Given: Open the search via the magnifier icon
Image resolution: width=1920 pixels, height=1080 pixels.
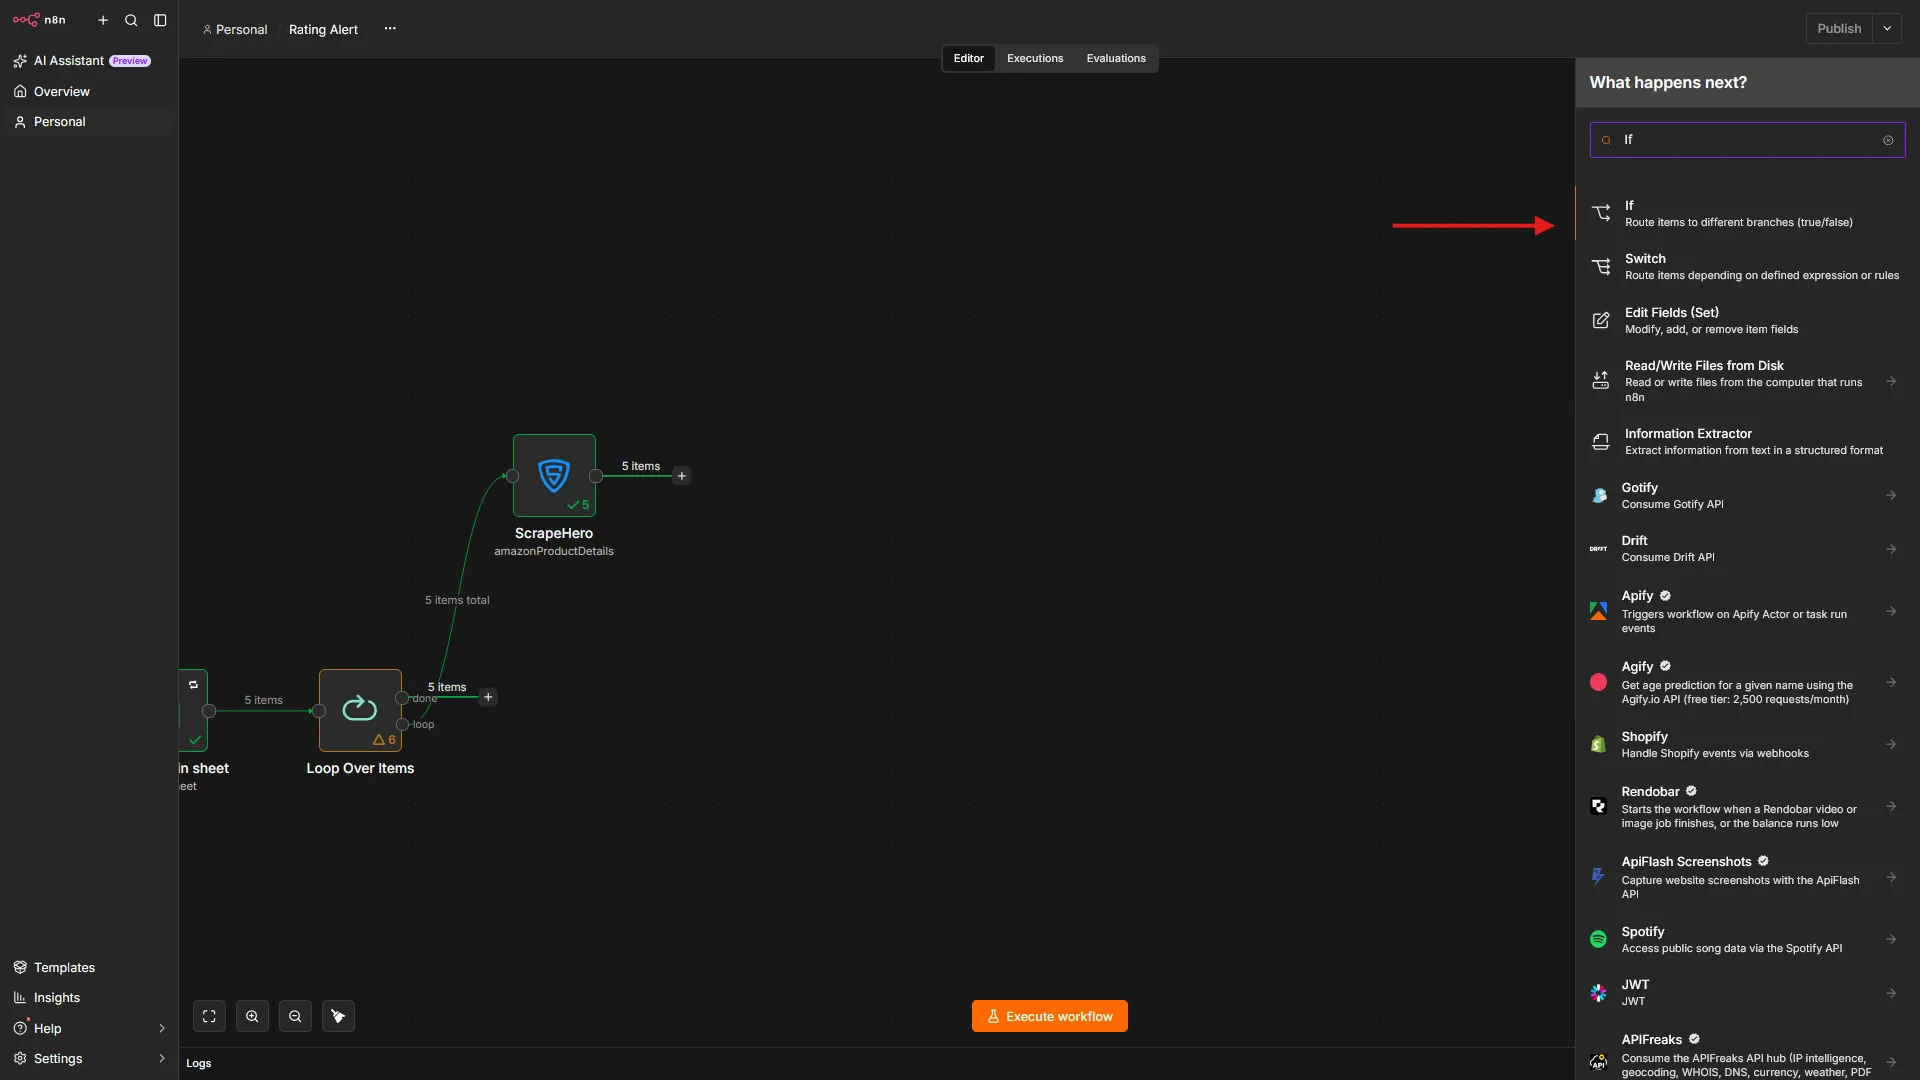Looking at the screenshot, I should (x=131, y=20).
